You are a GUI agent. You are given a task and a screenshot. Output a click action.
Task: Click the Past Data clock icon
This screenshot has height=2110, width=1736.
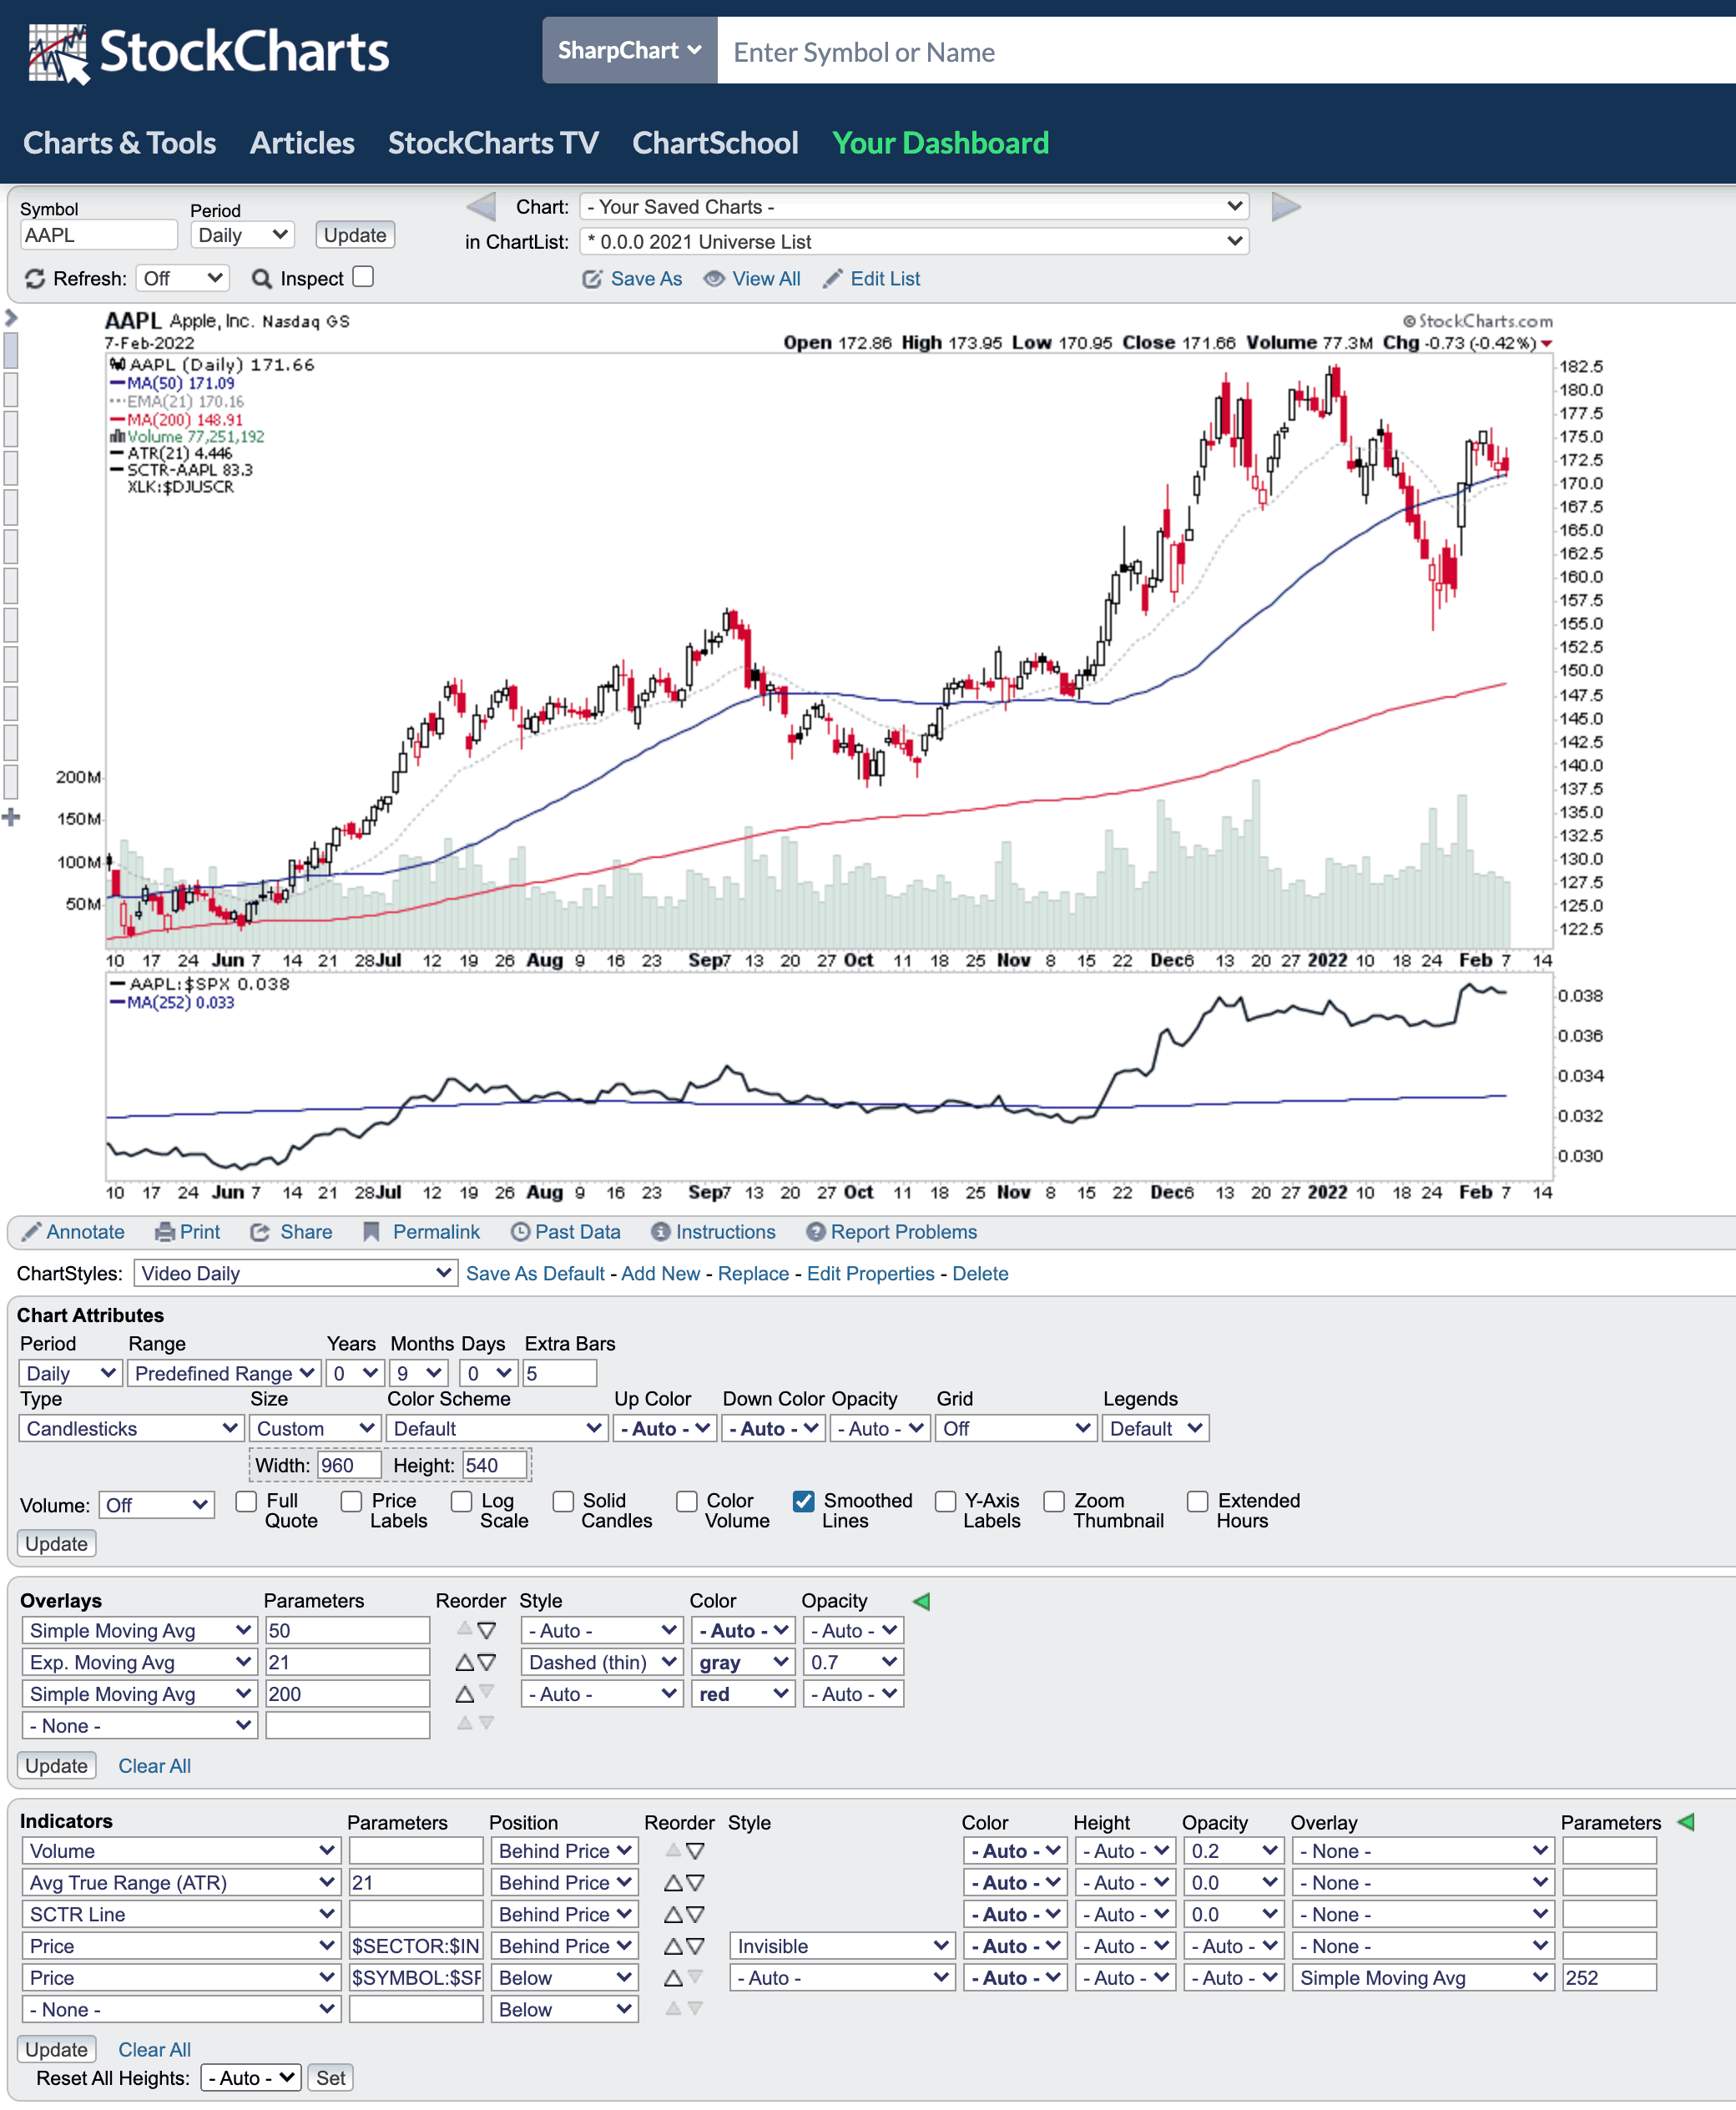(x=520, y=1232)
